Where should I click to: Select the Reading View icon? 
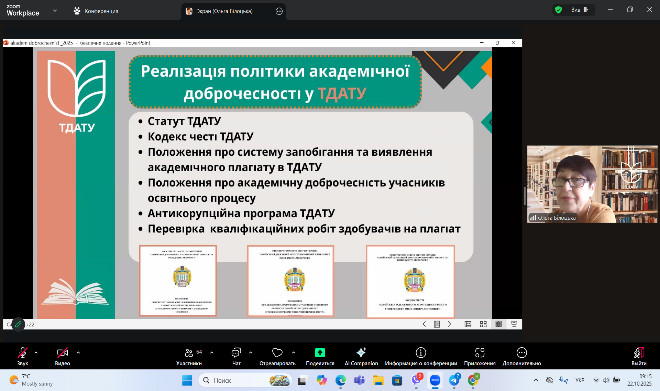[499, 324]
